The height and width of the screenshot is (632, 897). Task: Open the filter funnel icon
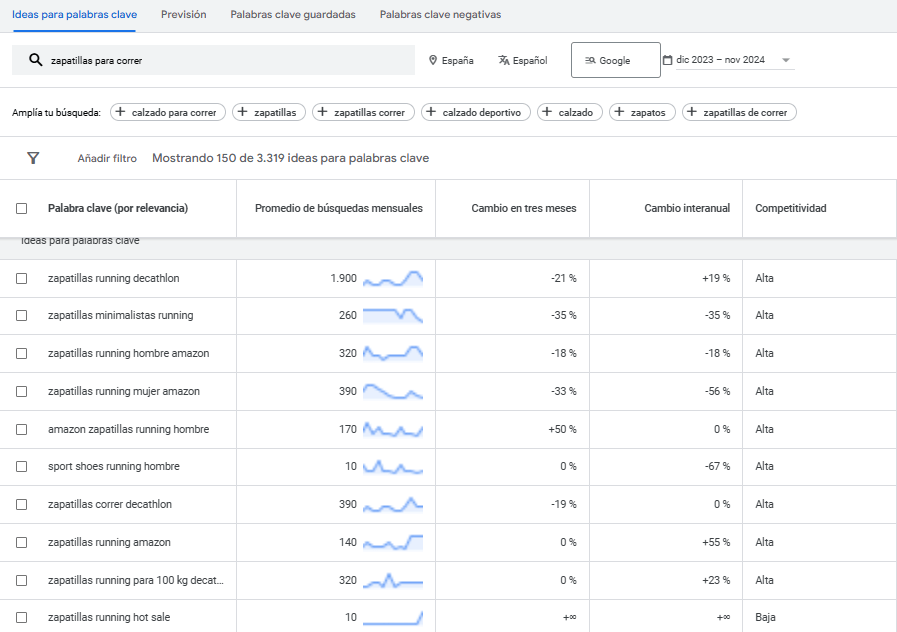point(34,158)
